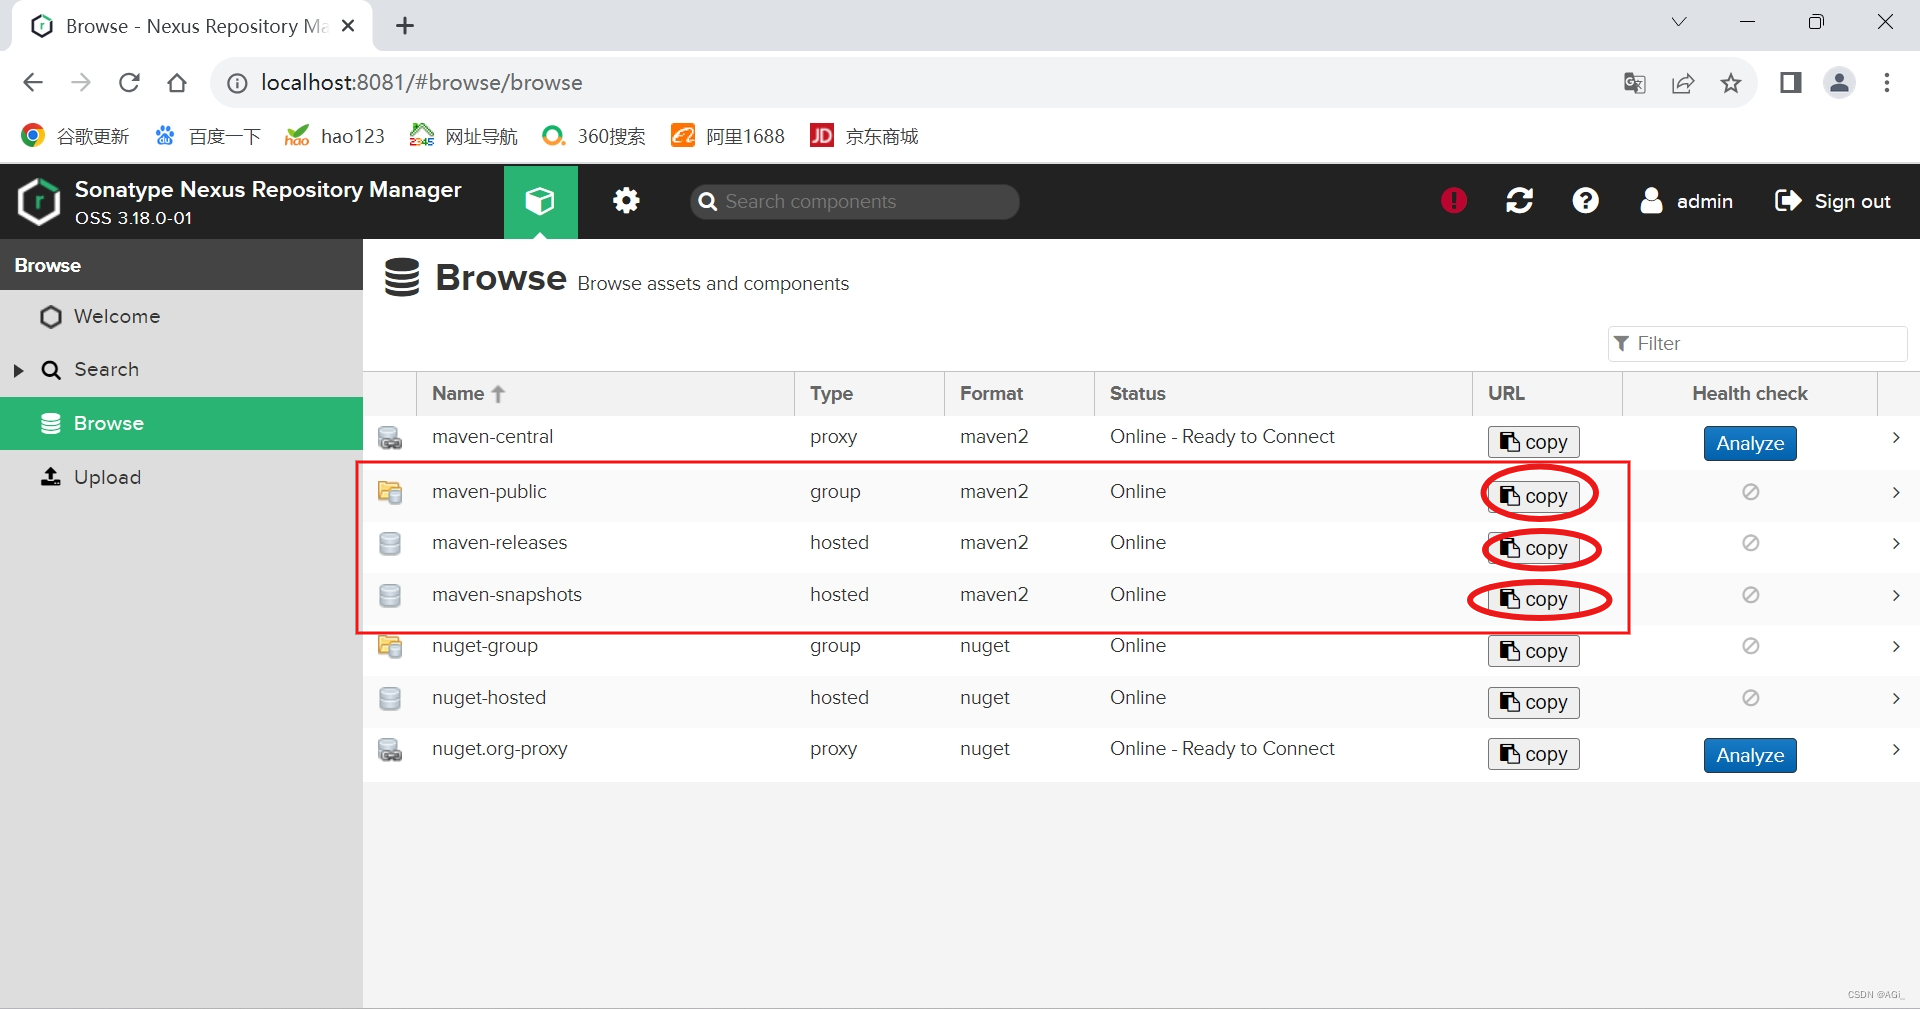This screenshot has height=1009, width=1920.
Task: Click the maven-public health check disabled icon
Action: point(1750,492)
